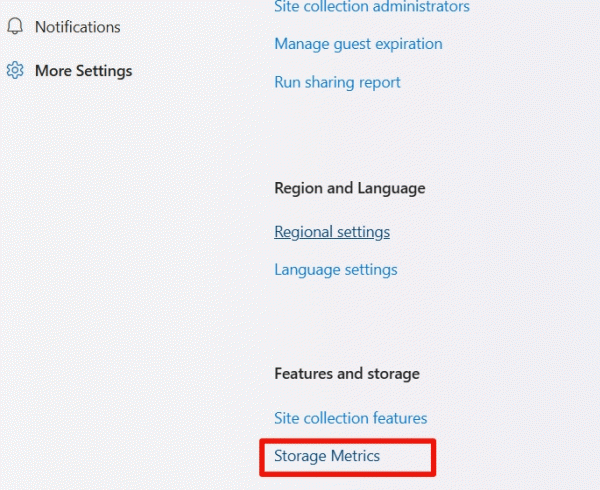Click Manage guest expiration link
The width and height of the screenshot is (600, 490).
(x=358, y=44)
